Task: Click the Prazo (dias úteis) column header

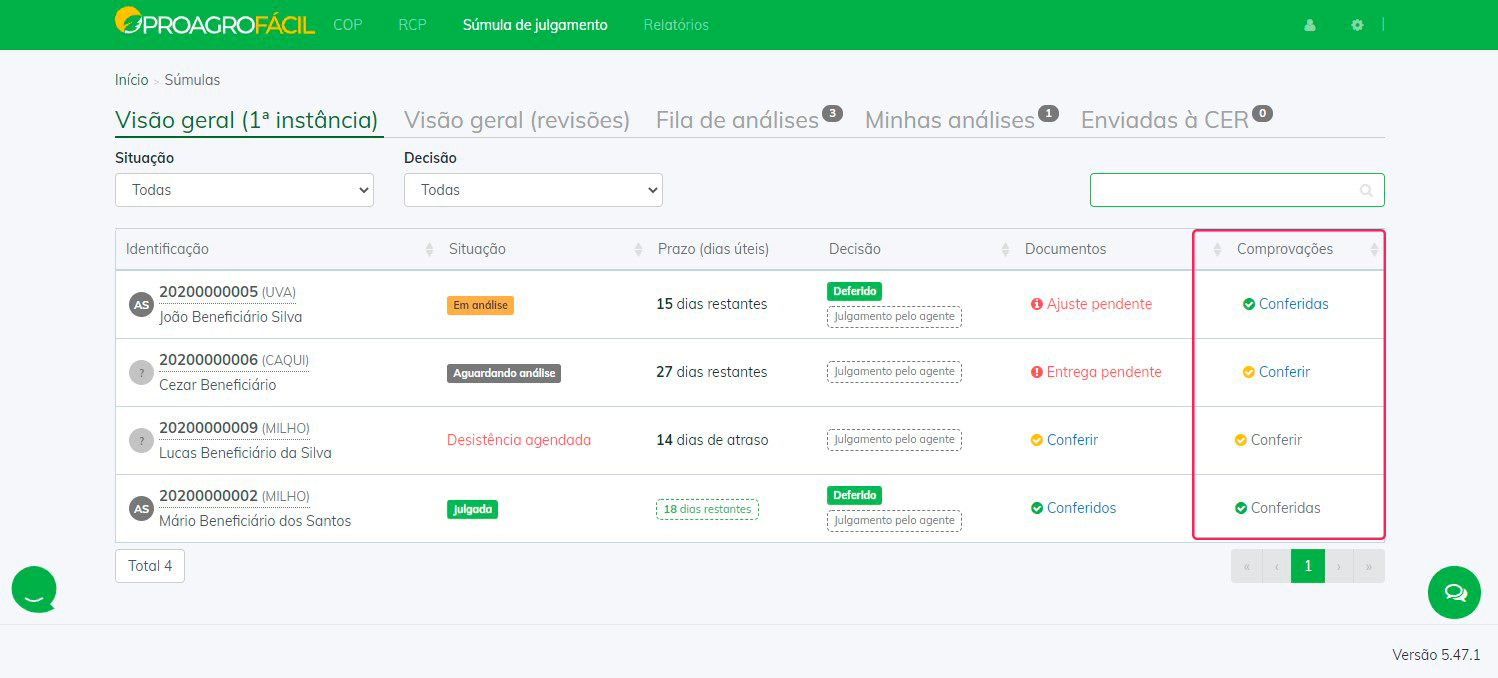Action: pyautogui.click(x=713, y=249)
